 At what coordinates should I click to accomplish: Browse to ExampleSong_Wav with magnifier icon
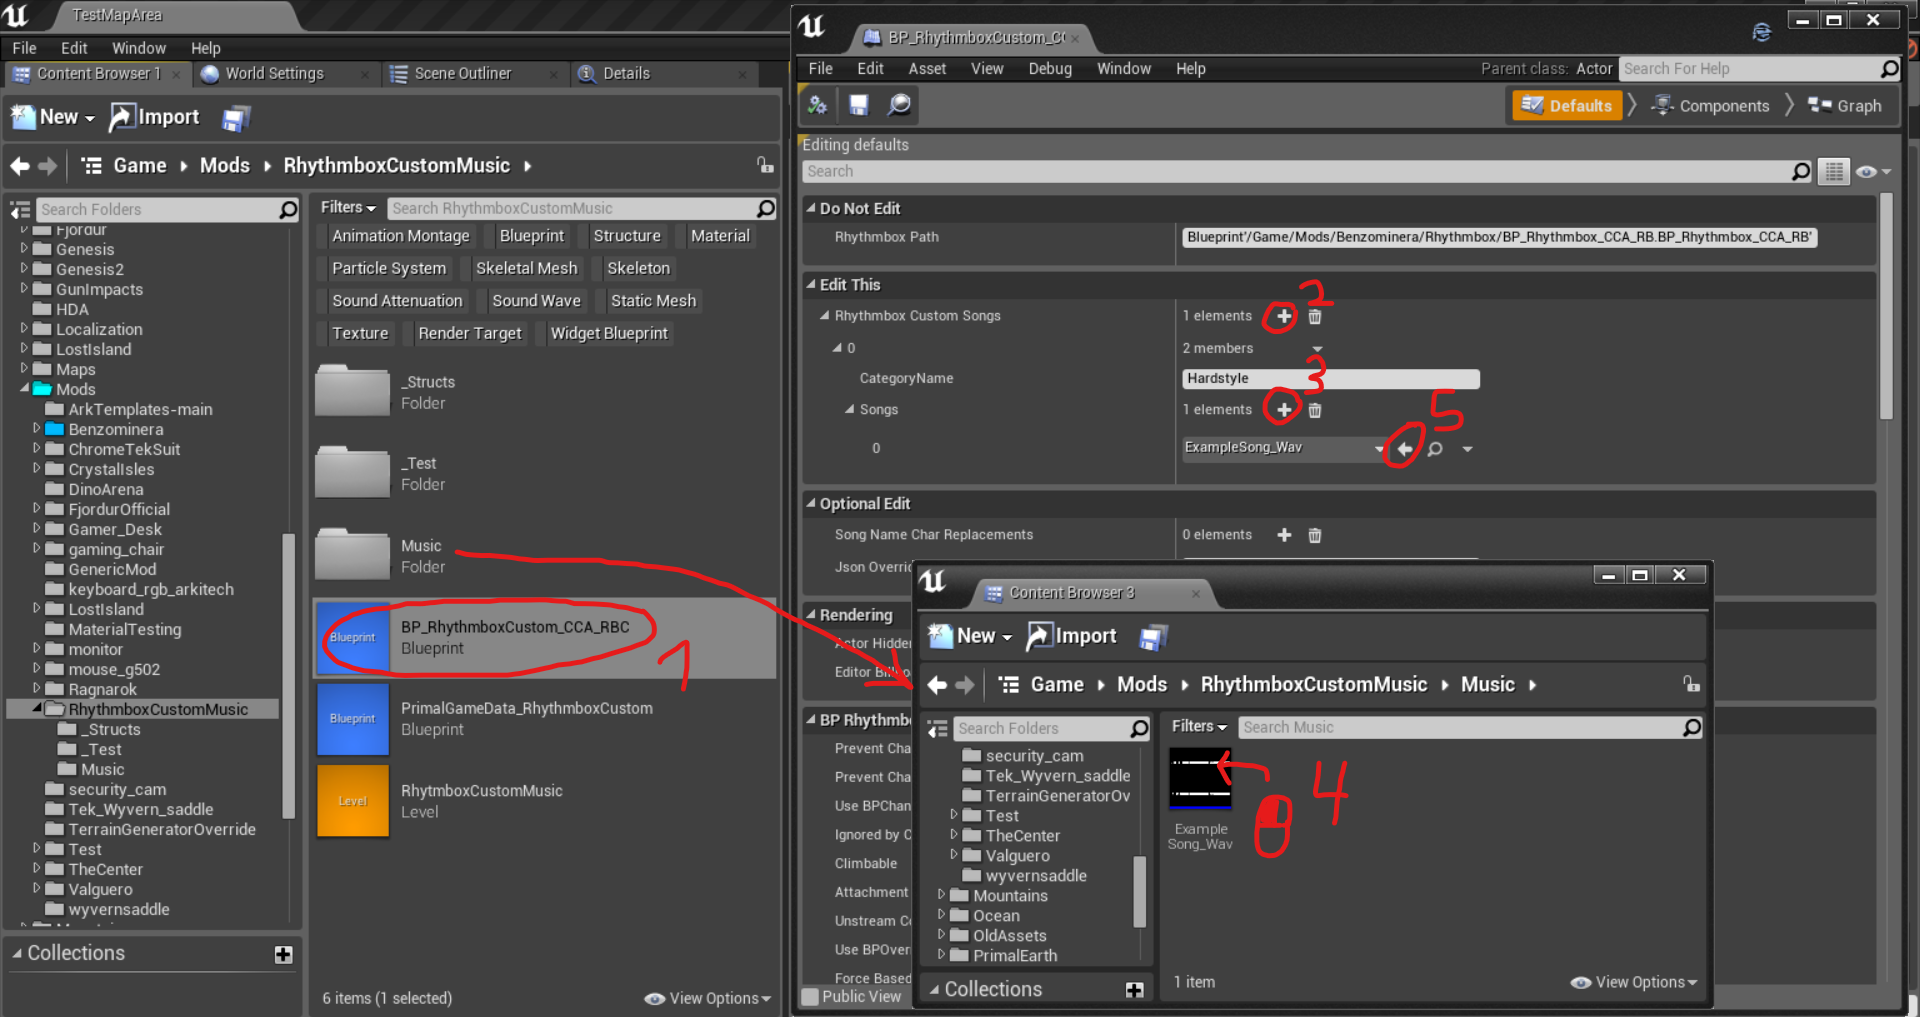(x=1435, y=449)
